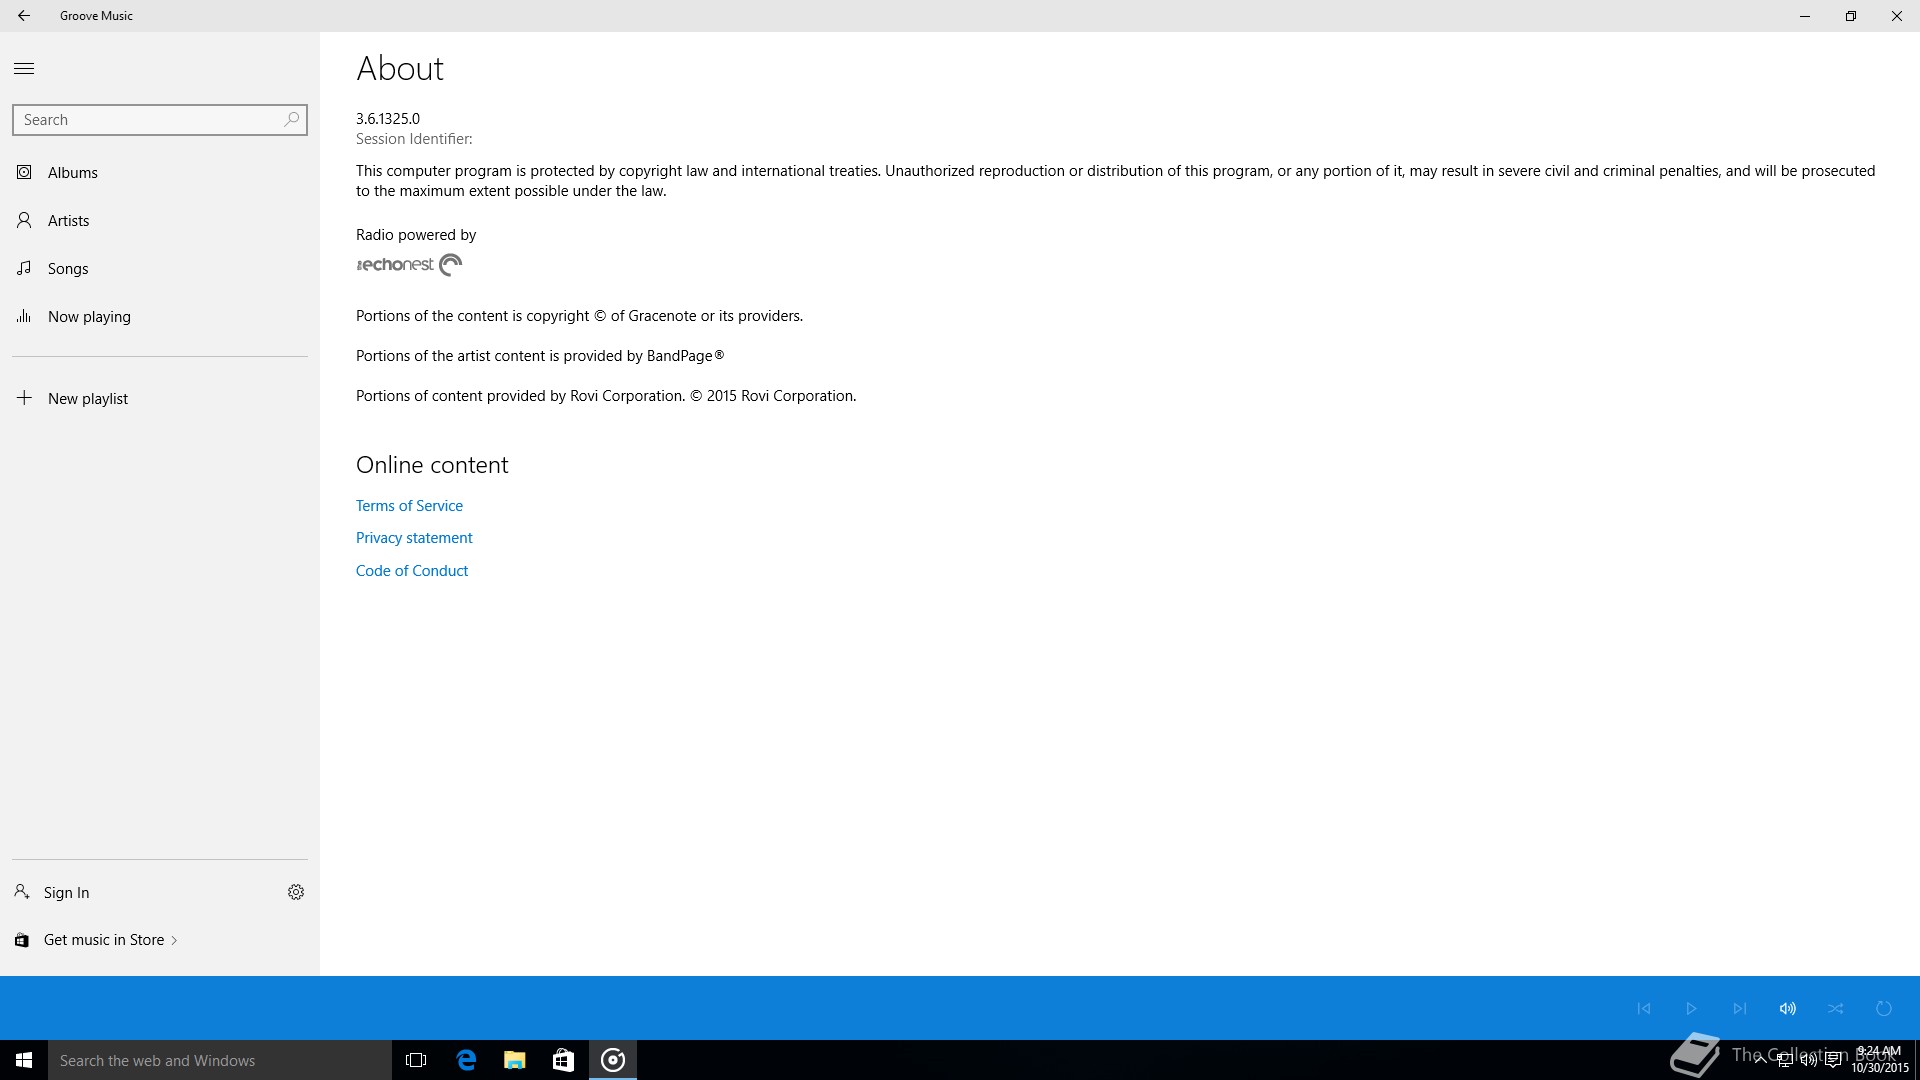Create a New playlist
The image size is (1920, 1080).
coord(88,399)
